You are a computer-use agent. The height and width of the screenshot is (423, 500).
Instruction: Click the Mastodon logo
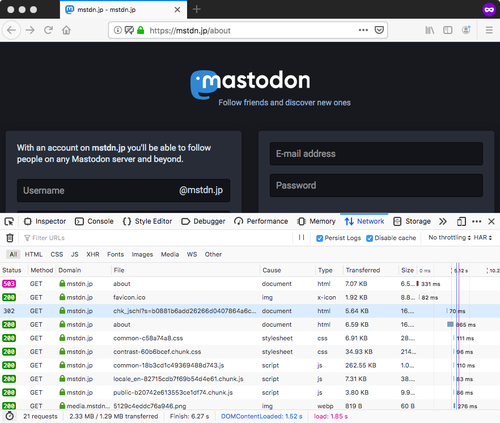pyautogui.click(x=250, y=84)
